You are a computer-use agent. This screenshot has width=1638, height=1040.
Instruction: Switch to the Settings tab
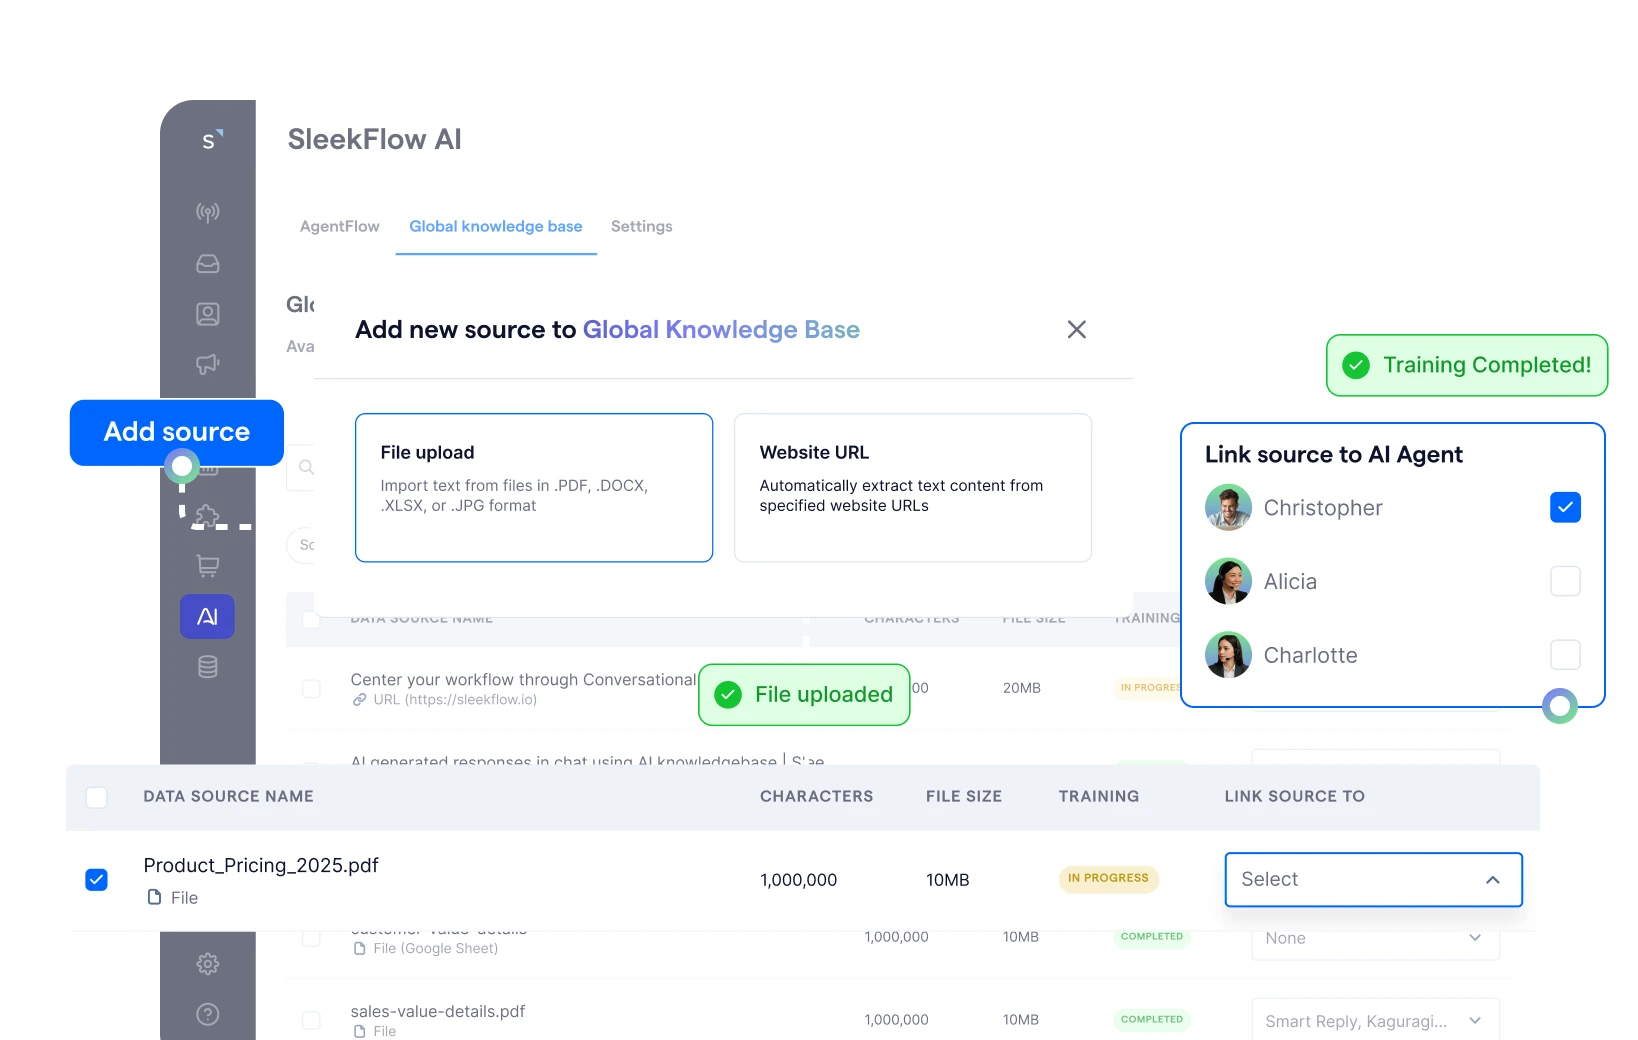tap(642, 226)
